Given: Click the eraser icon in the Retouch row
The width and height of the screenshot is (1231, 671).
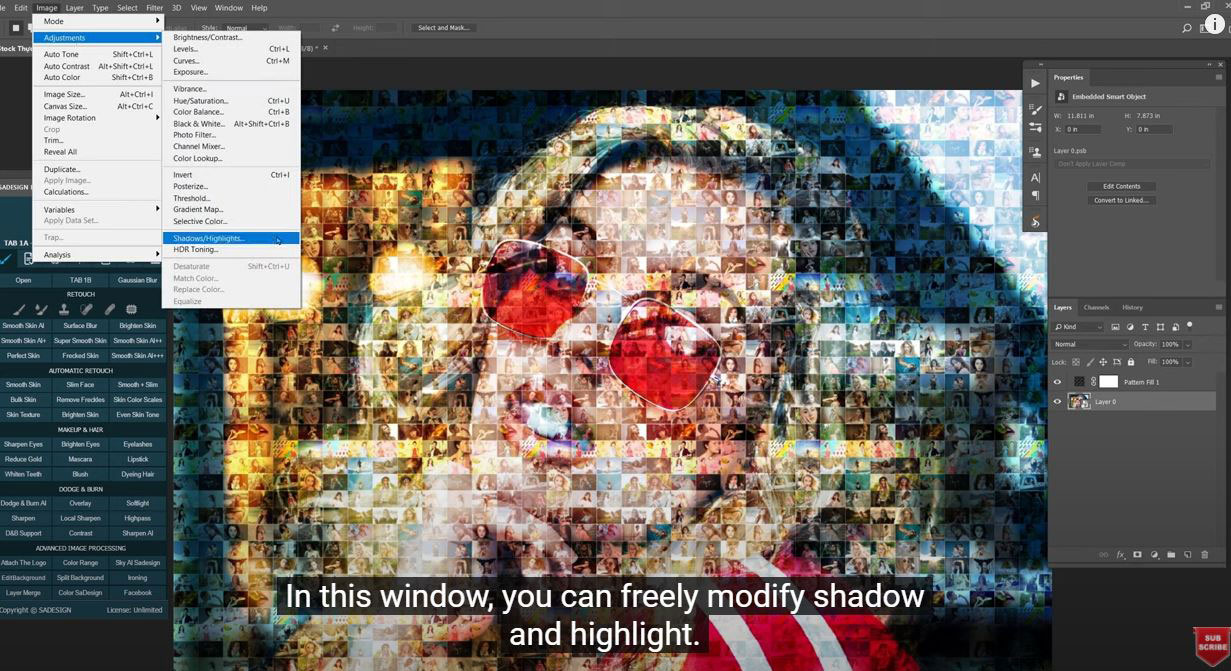Looking at the screenshot, I should 110,309.
